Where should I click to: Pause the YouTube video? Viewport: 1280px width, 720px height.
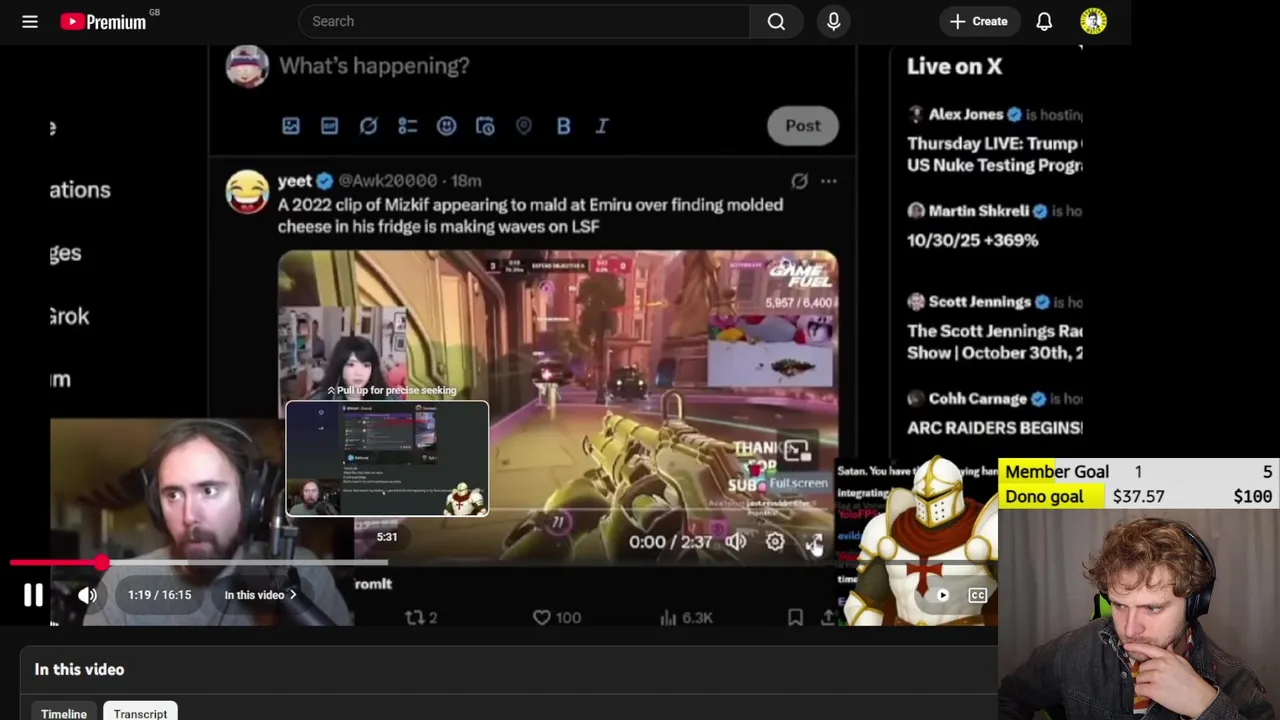pos(33,595)
